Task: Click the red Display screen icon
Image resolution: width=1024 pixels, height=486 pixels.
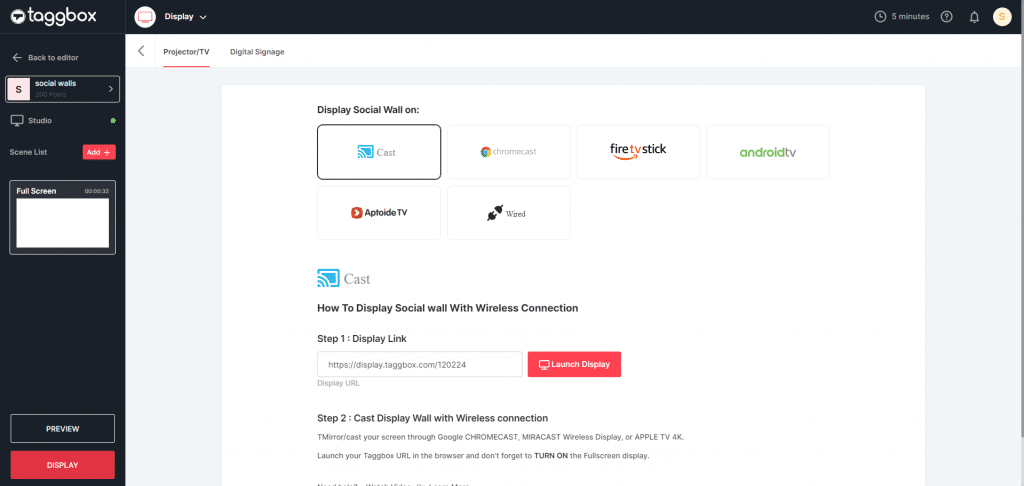Action: [x=146, y=17]
